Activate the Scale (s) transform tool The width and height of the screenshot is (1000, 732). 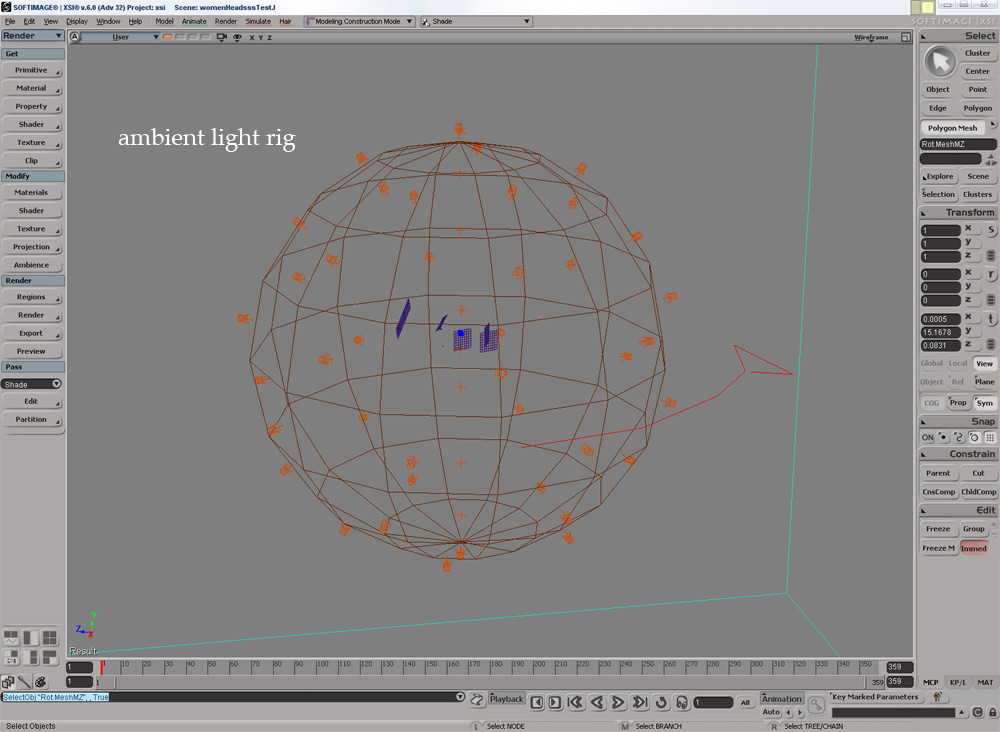[990, 230]
